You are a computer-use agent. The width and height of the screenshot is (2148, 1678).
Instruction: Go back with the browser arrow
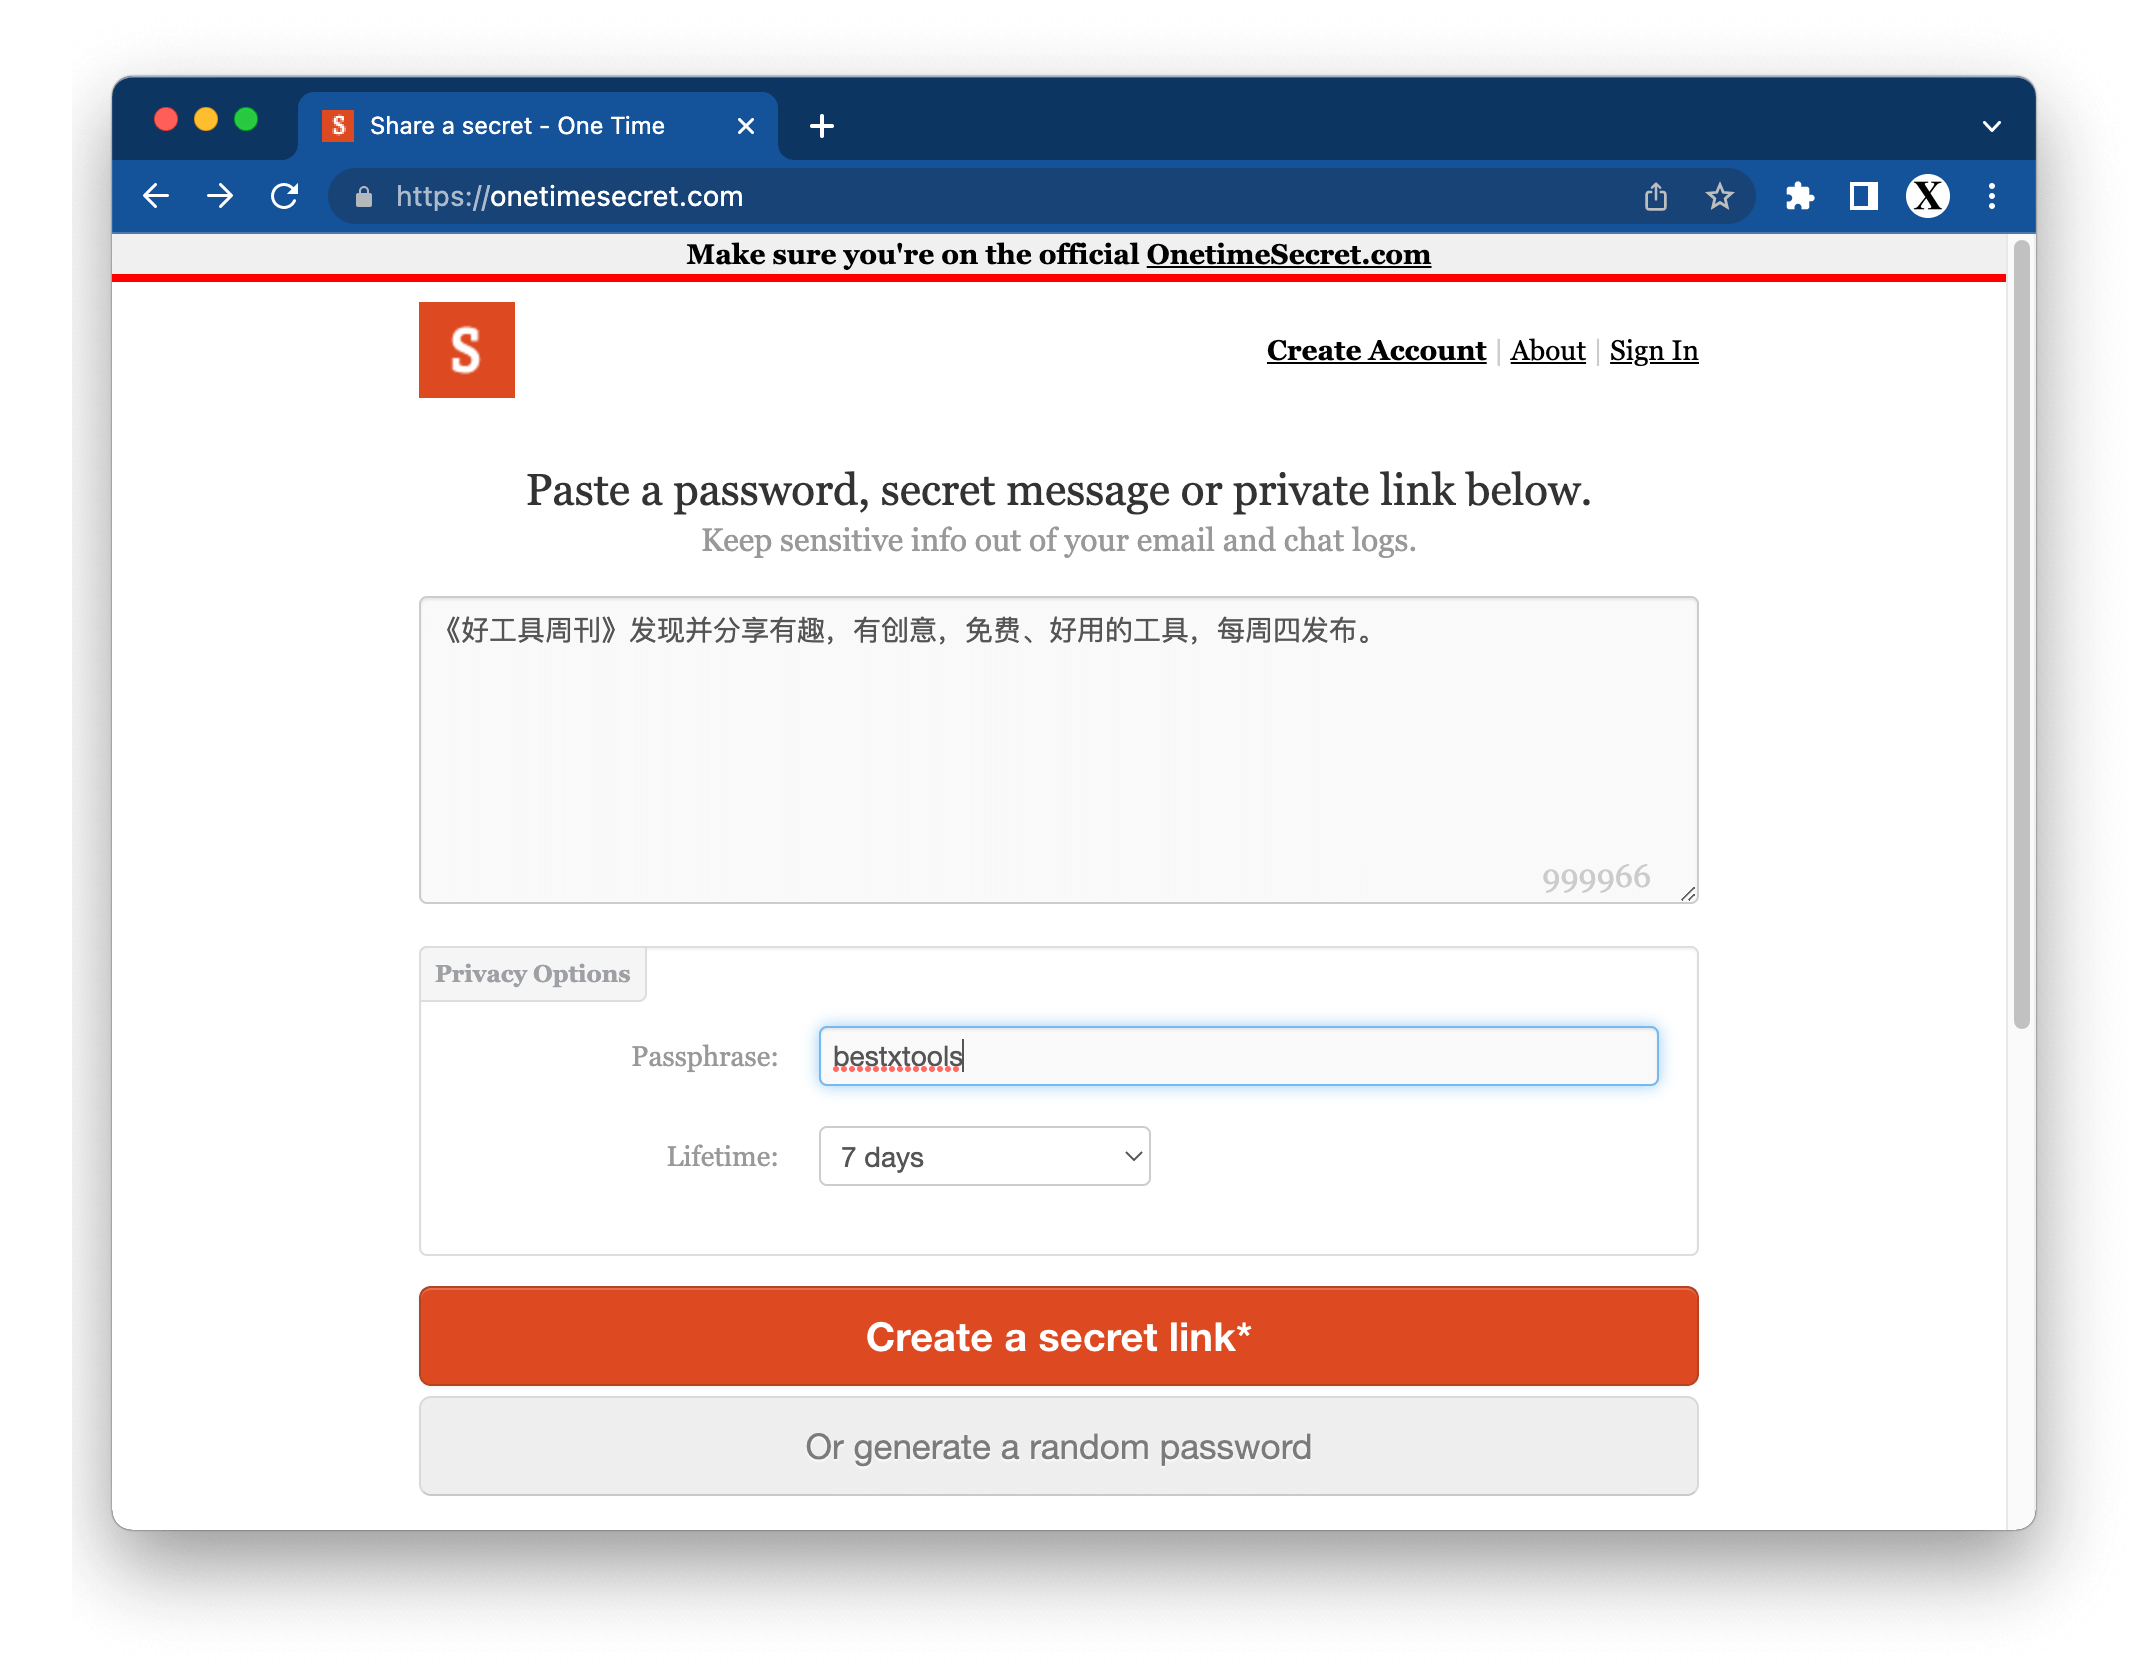click(x=156, y=196)
